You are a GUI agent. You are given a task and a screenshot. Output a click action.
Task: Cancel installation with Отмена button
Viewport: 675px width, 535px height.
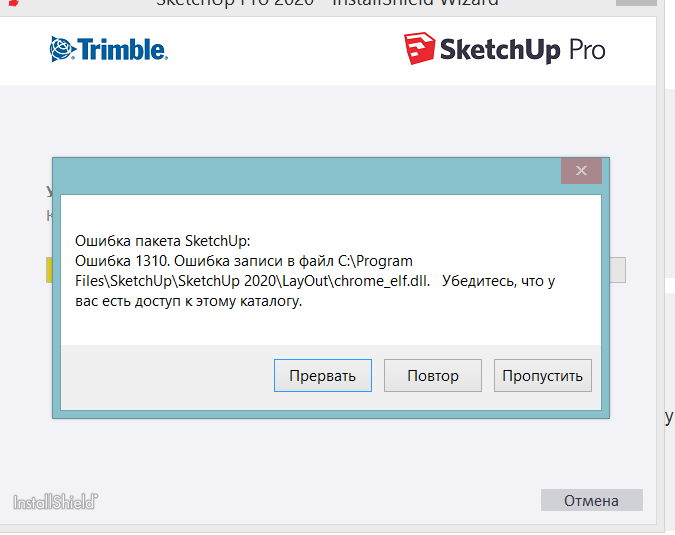click(591, 500)
